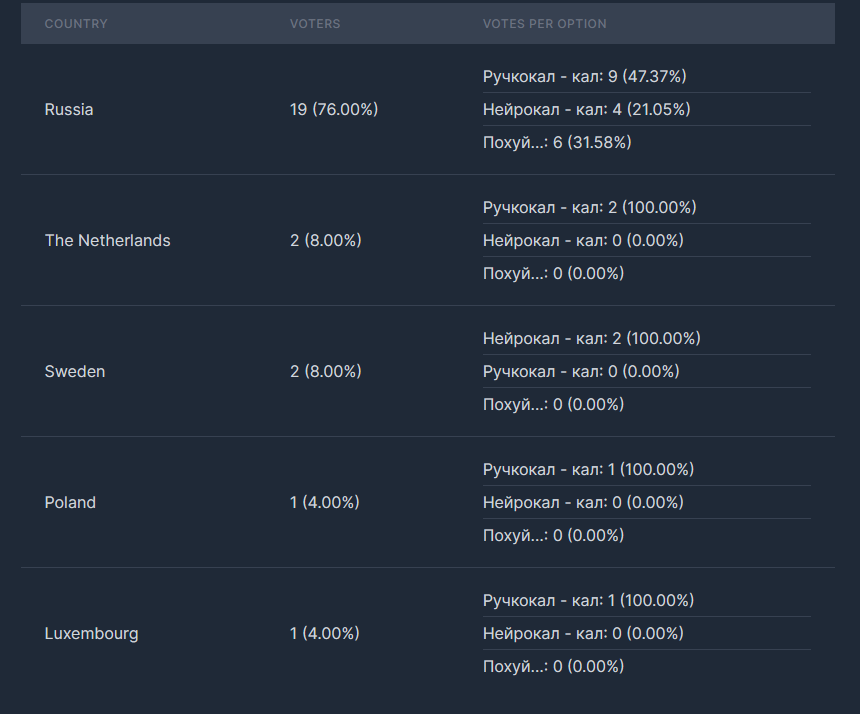Click Russia's 4 (21.05%) vote option line
This screenshot has width=860, height=714.
[587, 110]
